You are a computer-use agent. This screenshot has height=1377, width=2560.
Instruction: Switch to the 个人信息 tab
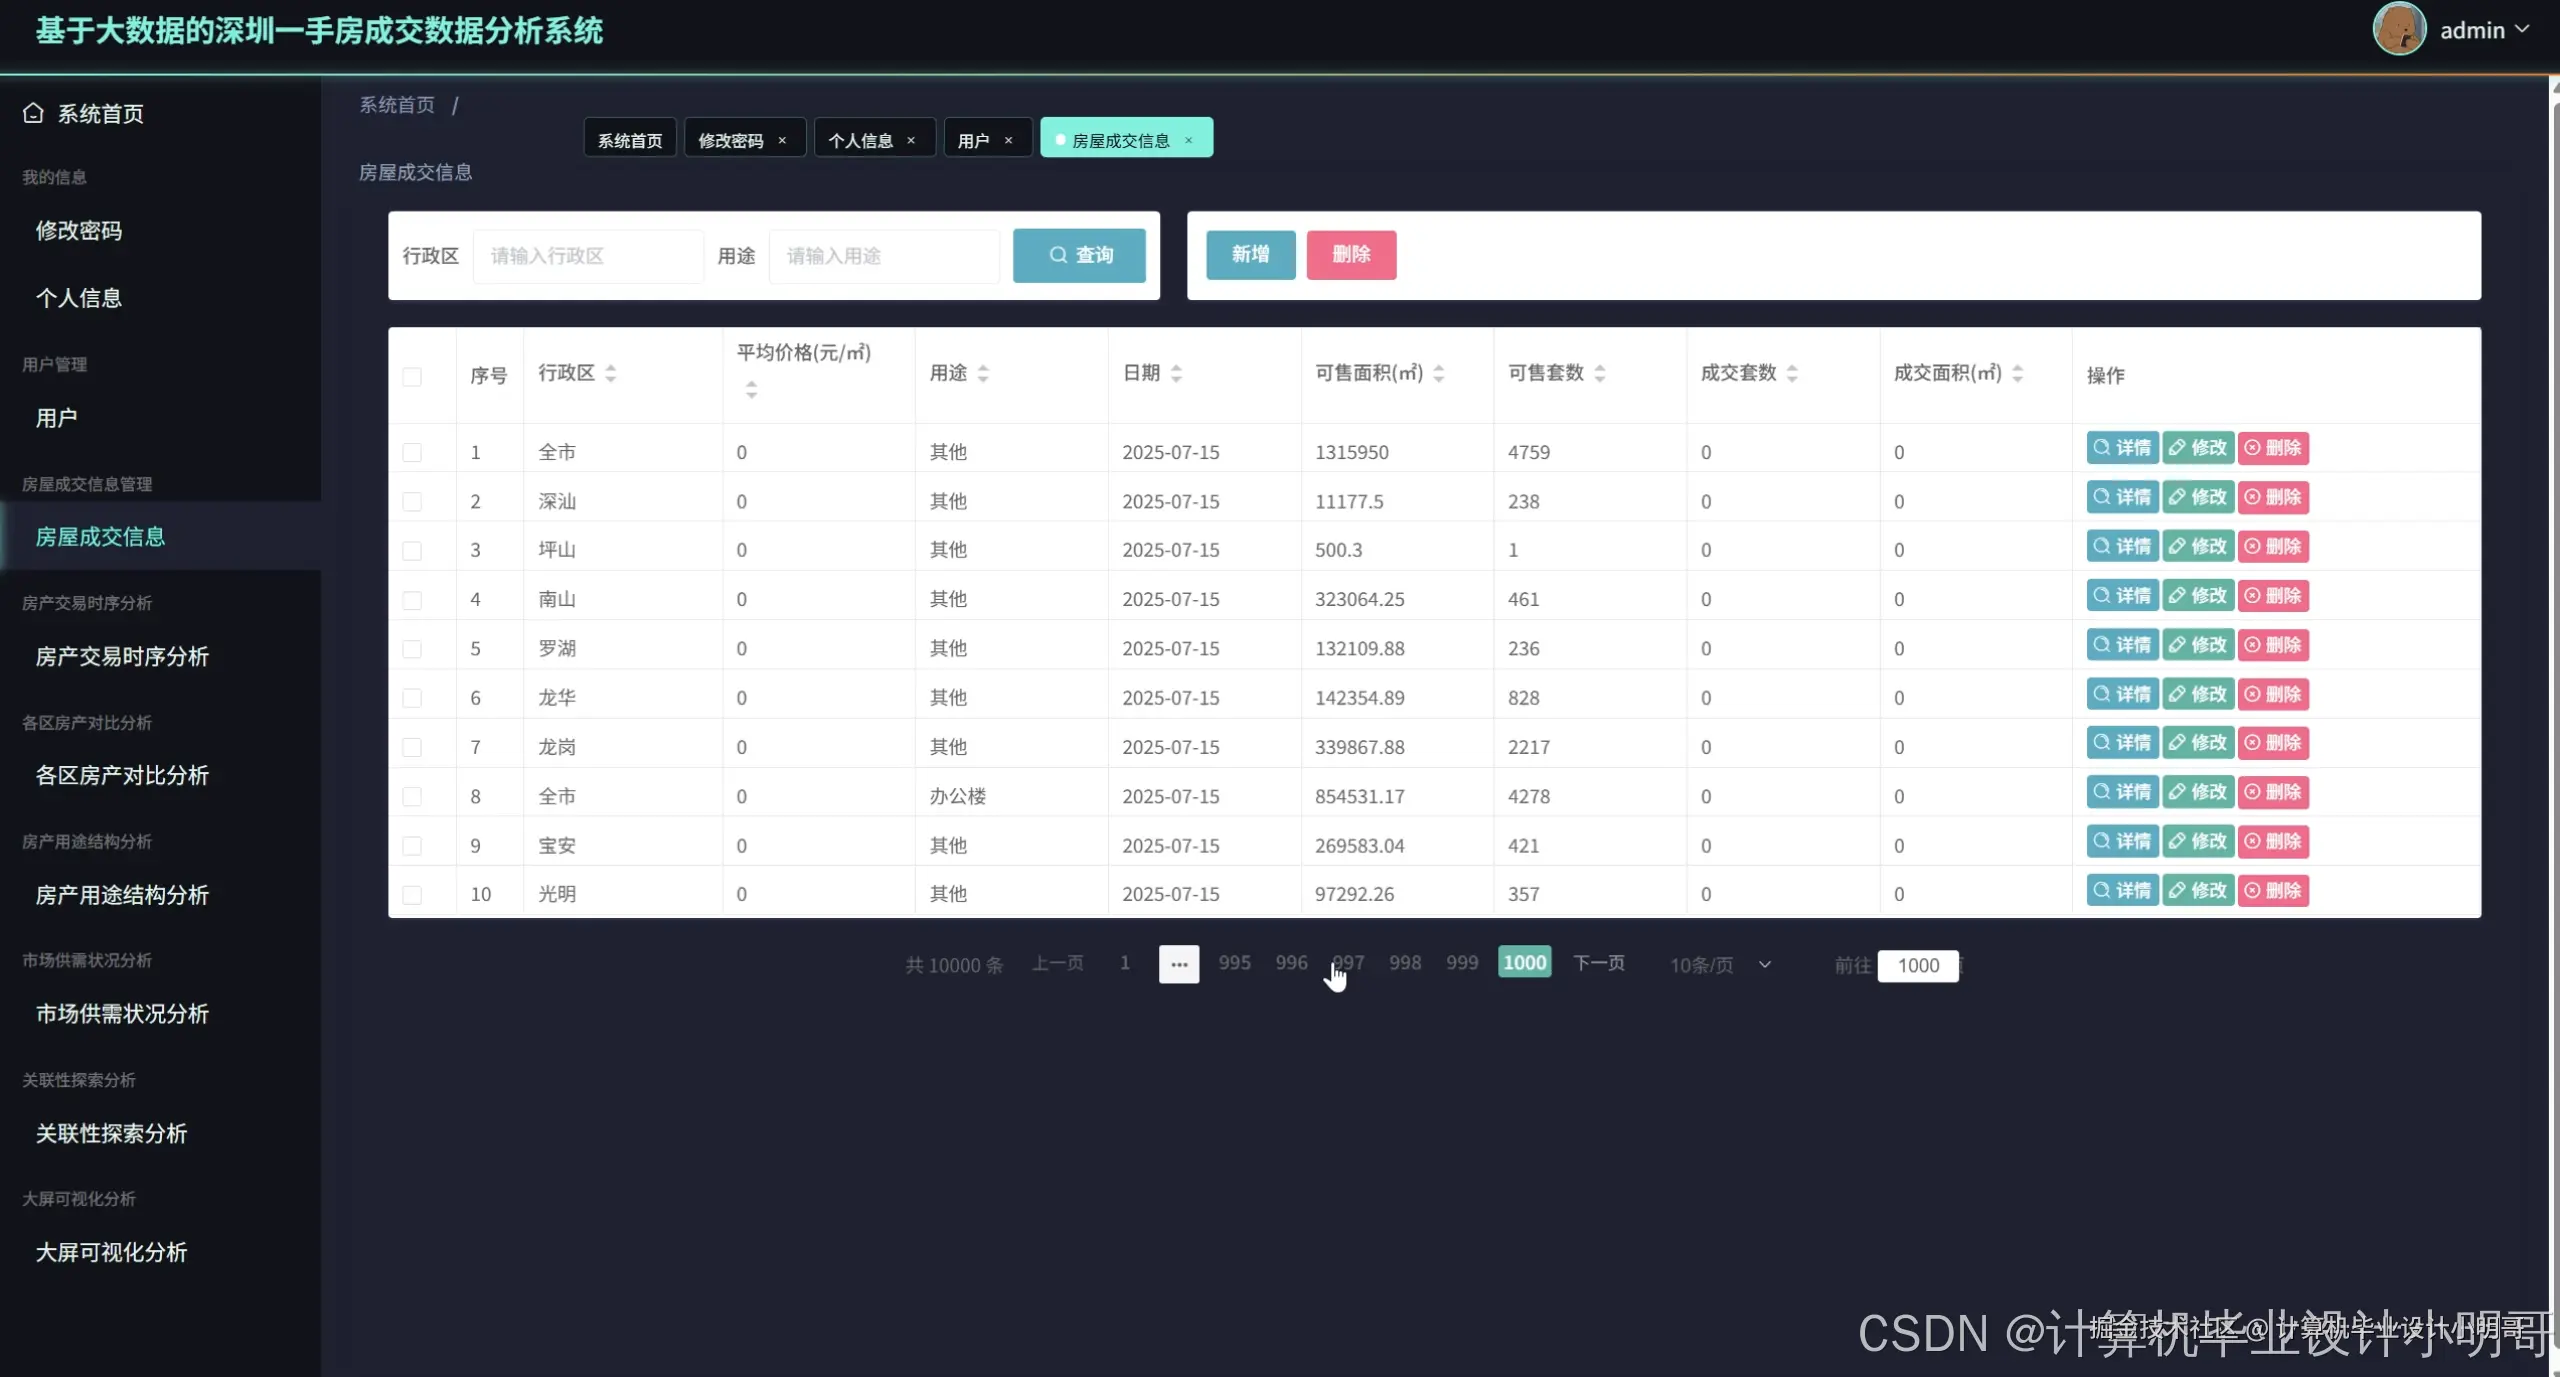860,140
